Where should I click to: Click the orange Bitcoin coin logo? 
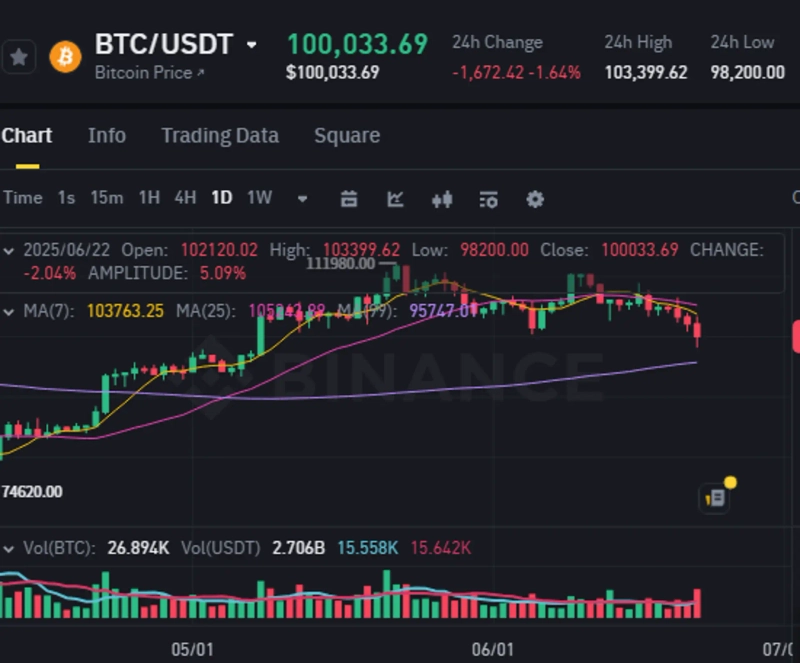[x=66, y=57]
